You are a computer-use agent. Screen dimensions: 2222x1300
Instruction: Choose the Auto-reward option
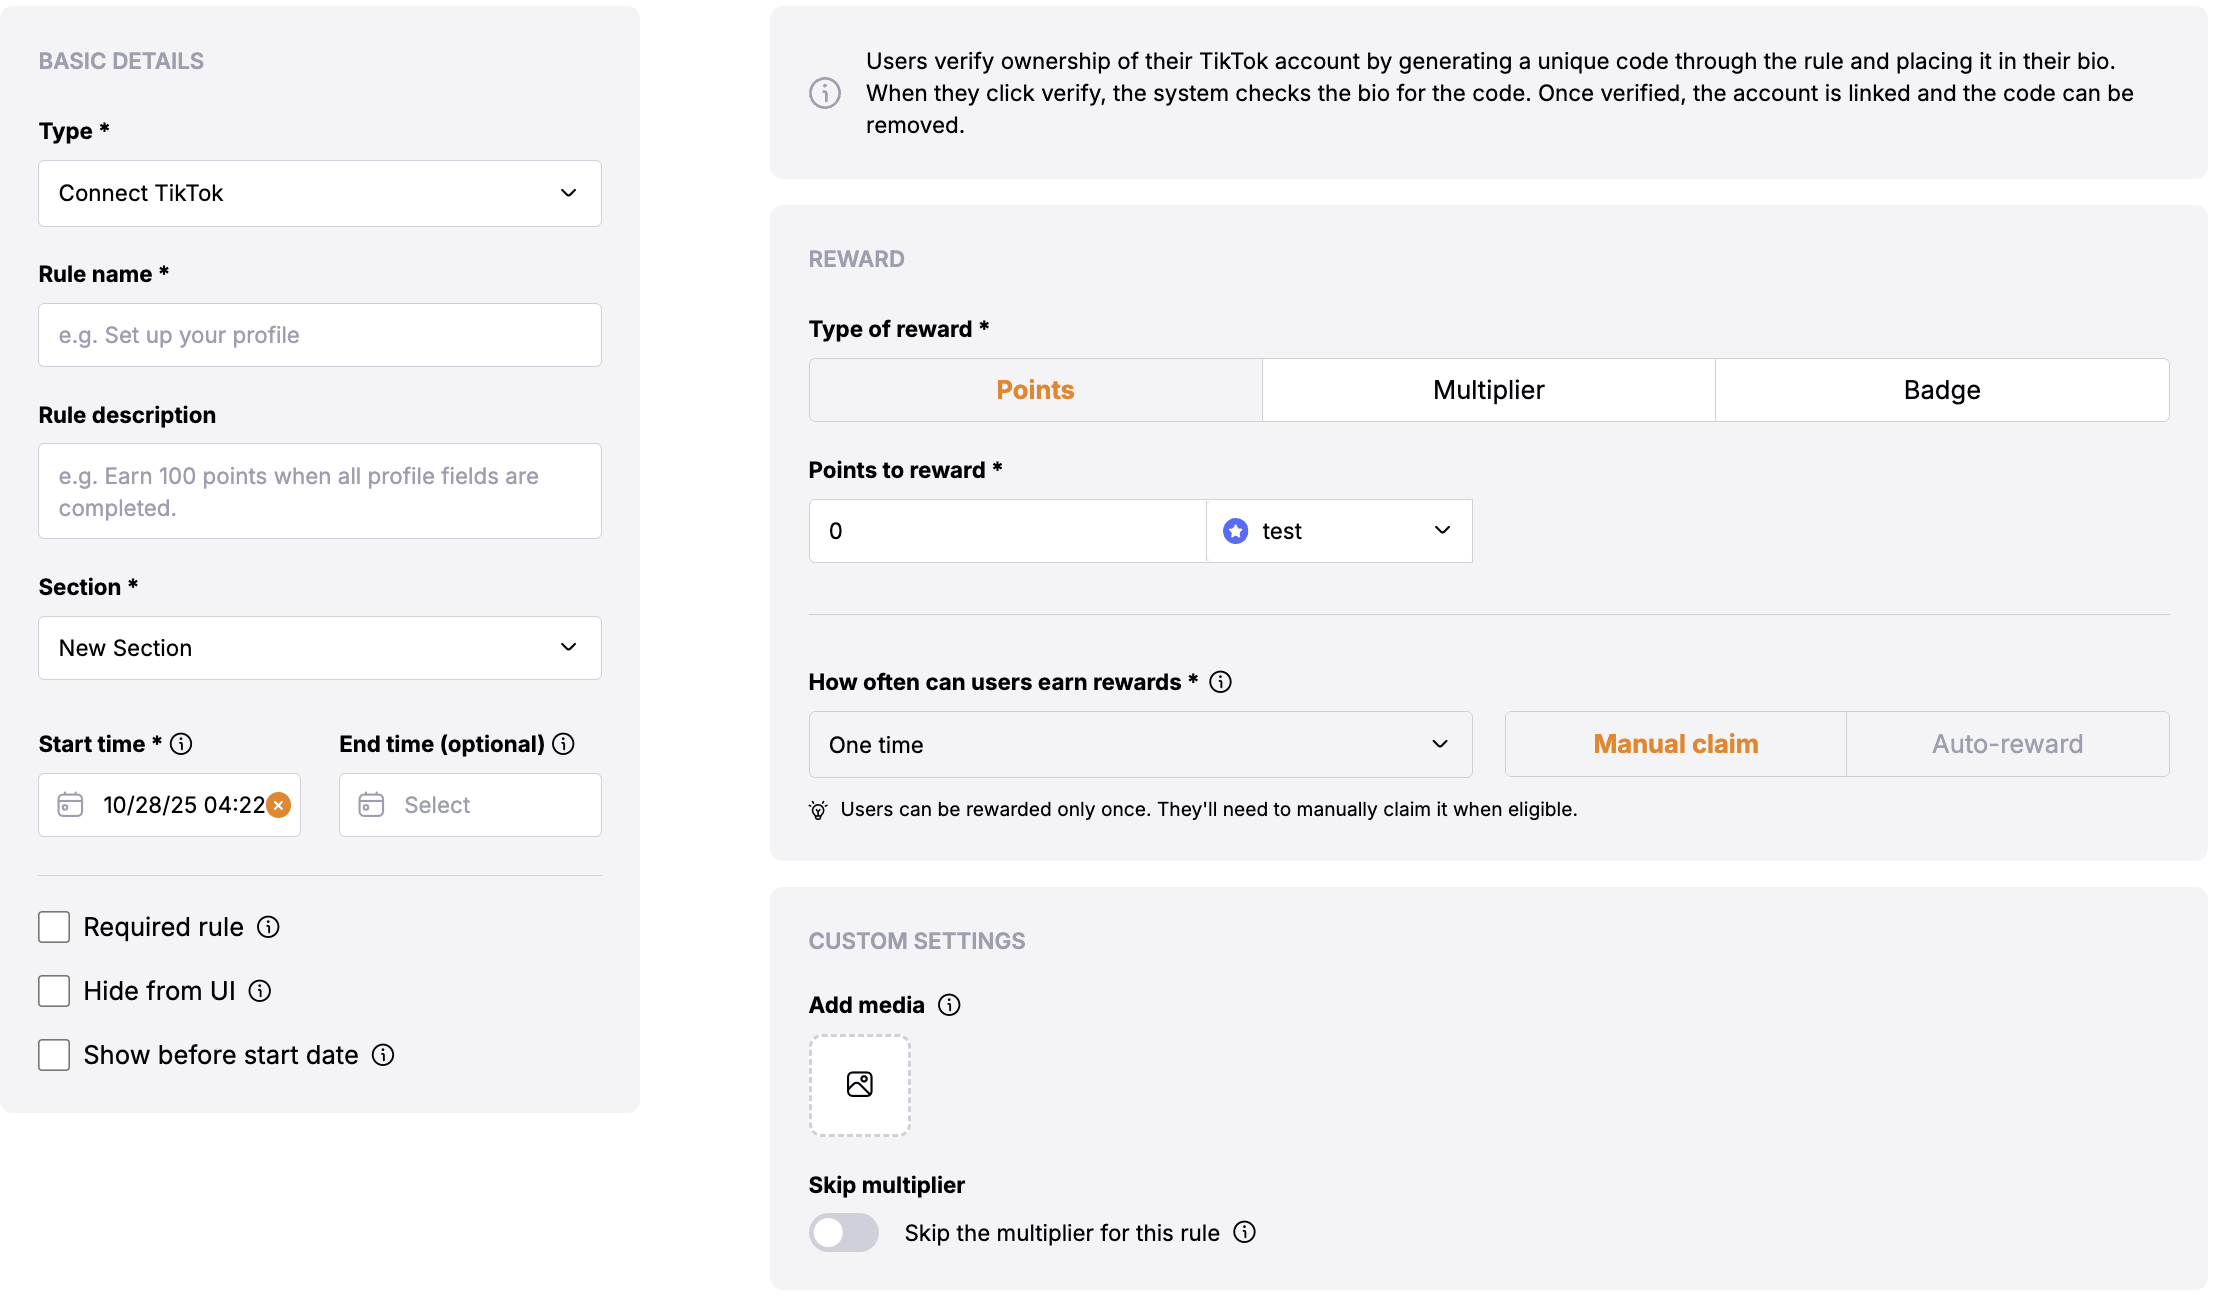(2007, 744)
